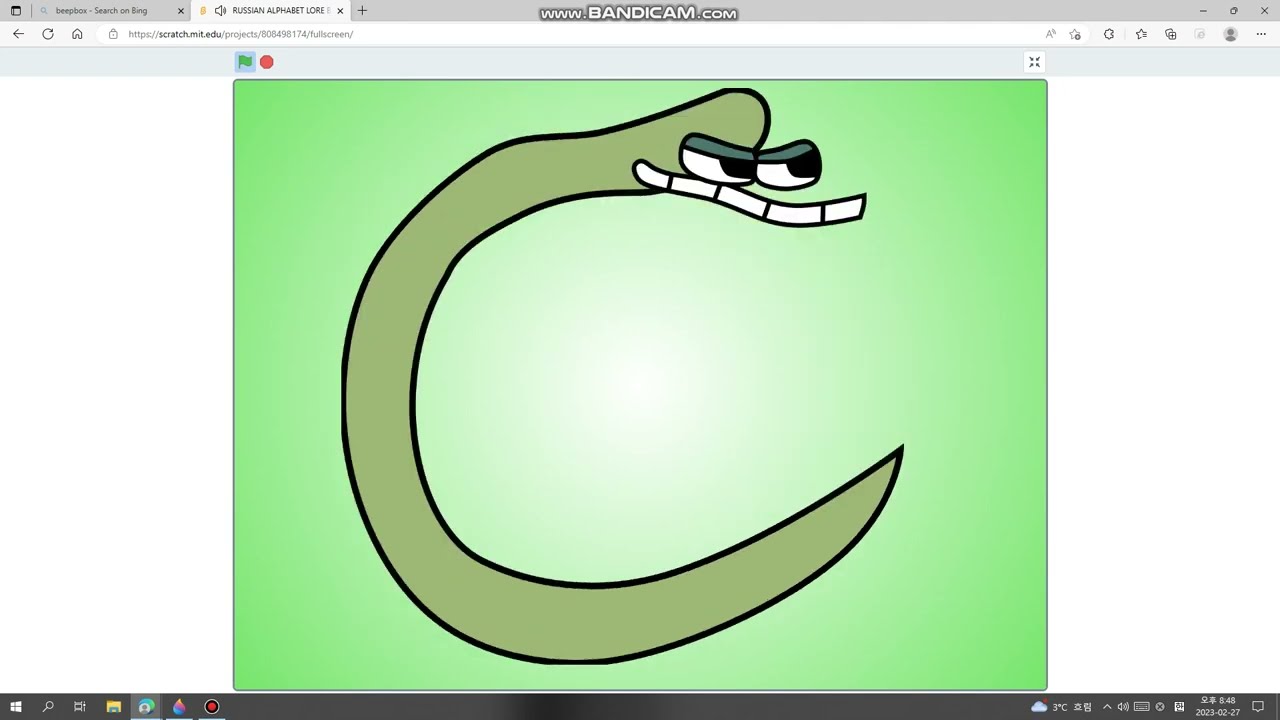Open the volume control in the tray
The image size is (1280, 720).
point(1123,707)
